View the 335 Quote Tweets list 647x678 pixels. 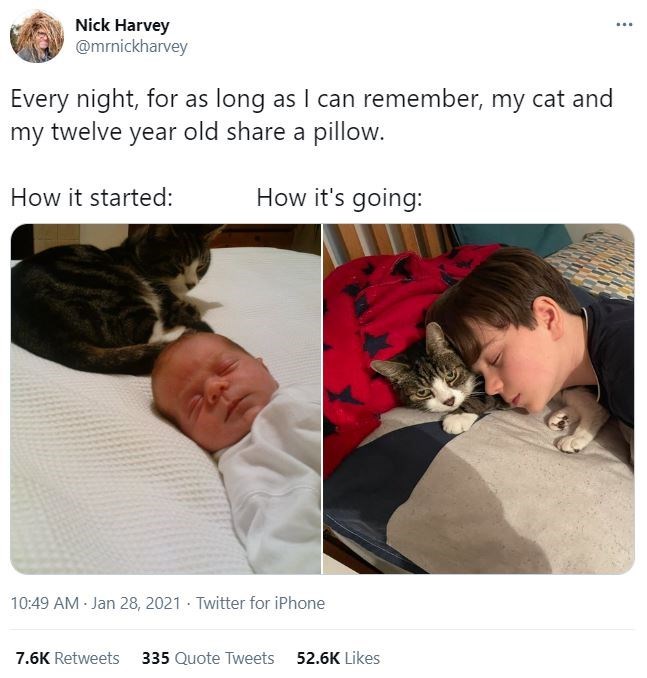tap(208, 658)
